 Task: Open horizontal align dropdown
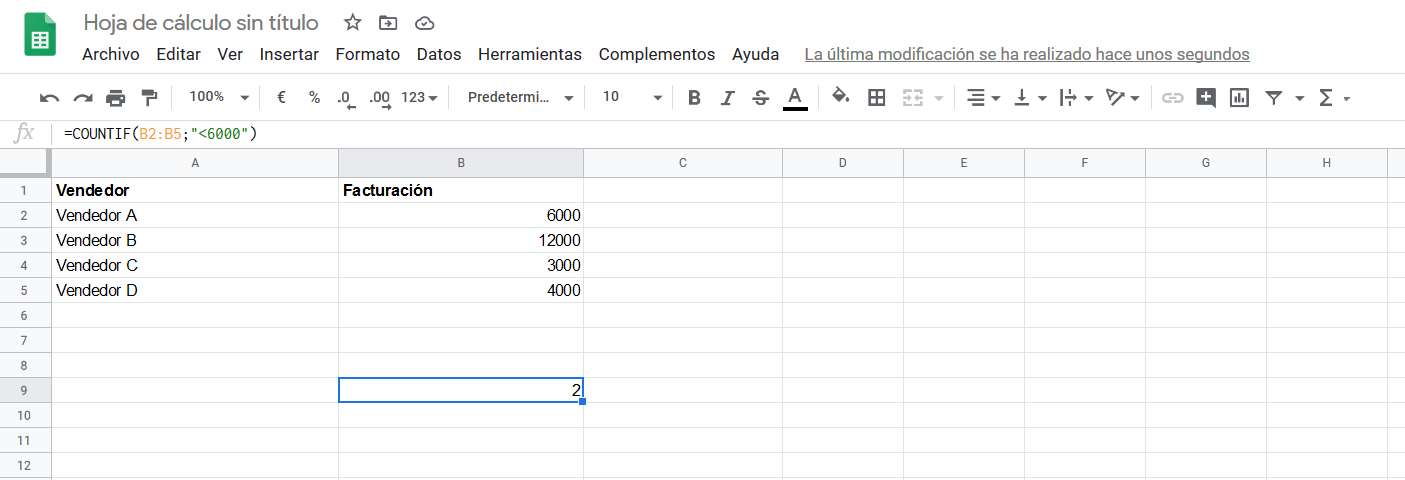coord(983,98)
